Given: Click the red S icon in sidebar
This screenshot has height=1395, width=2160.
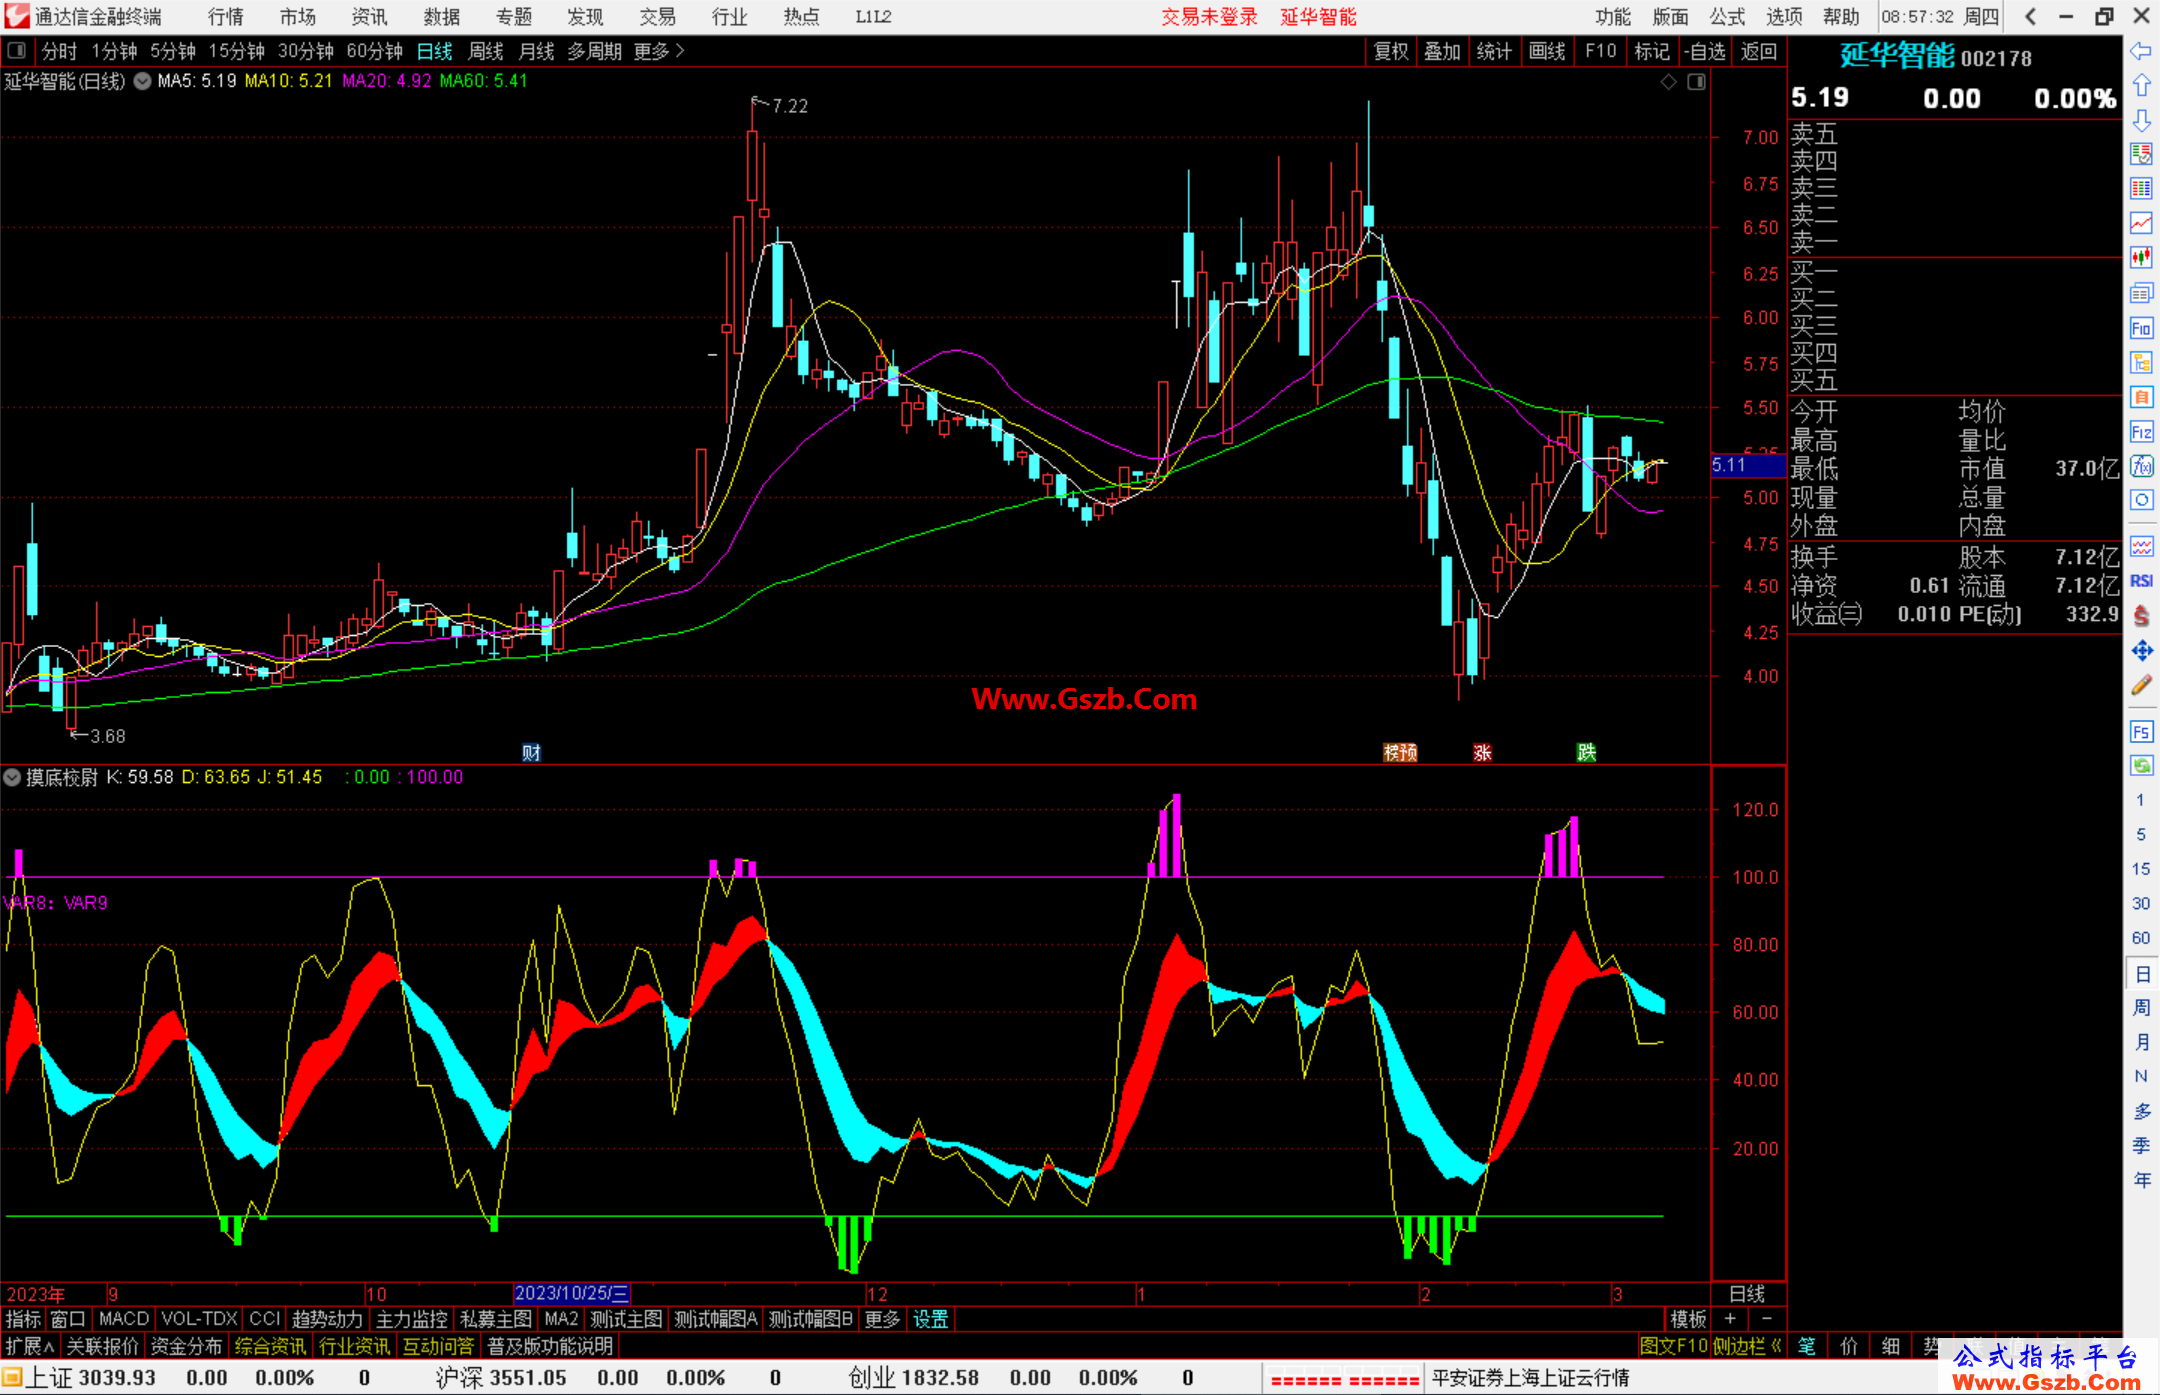Looking at the screenshot, I should tap(2141, 616).
